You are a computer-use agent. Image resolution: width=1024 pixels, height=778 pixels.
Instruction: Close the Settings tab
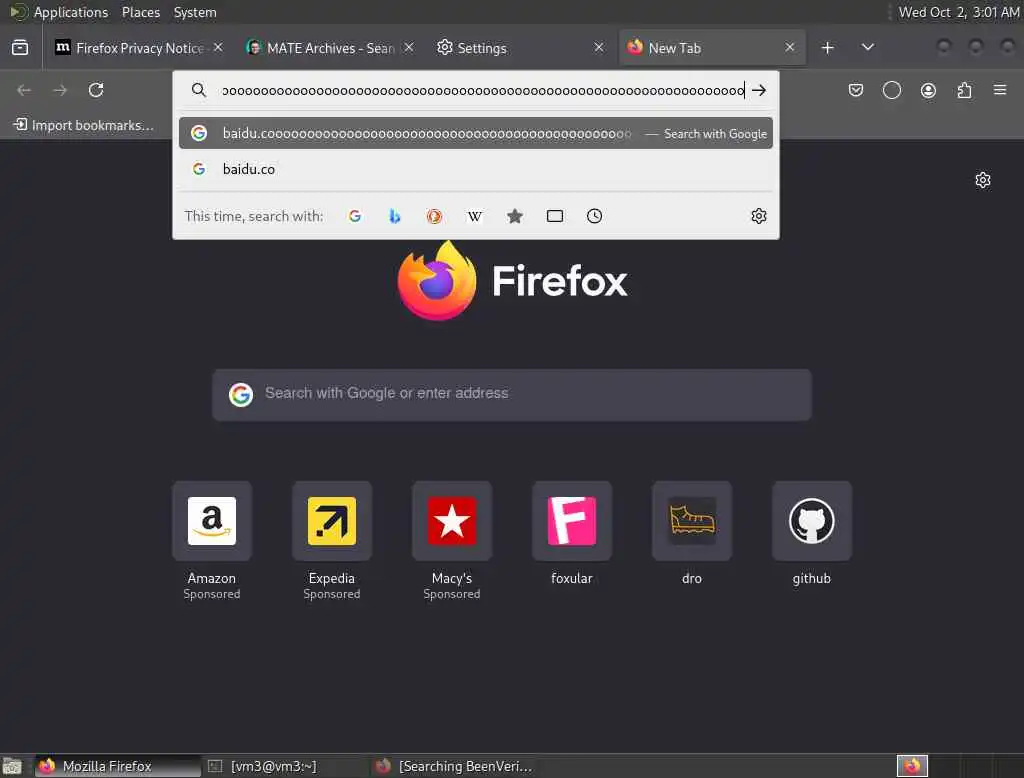tap(599, 48)
